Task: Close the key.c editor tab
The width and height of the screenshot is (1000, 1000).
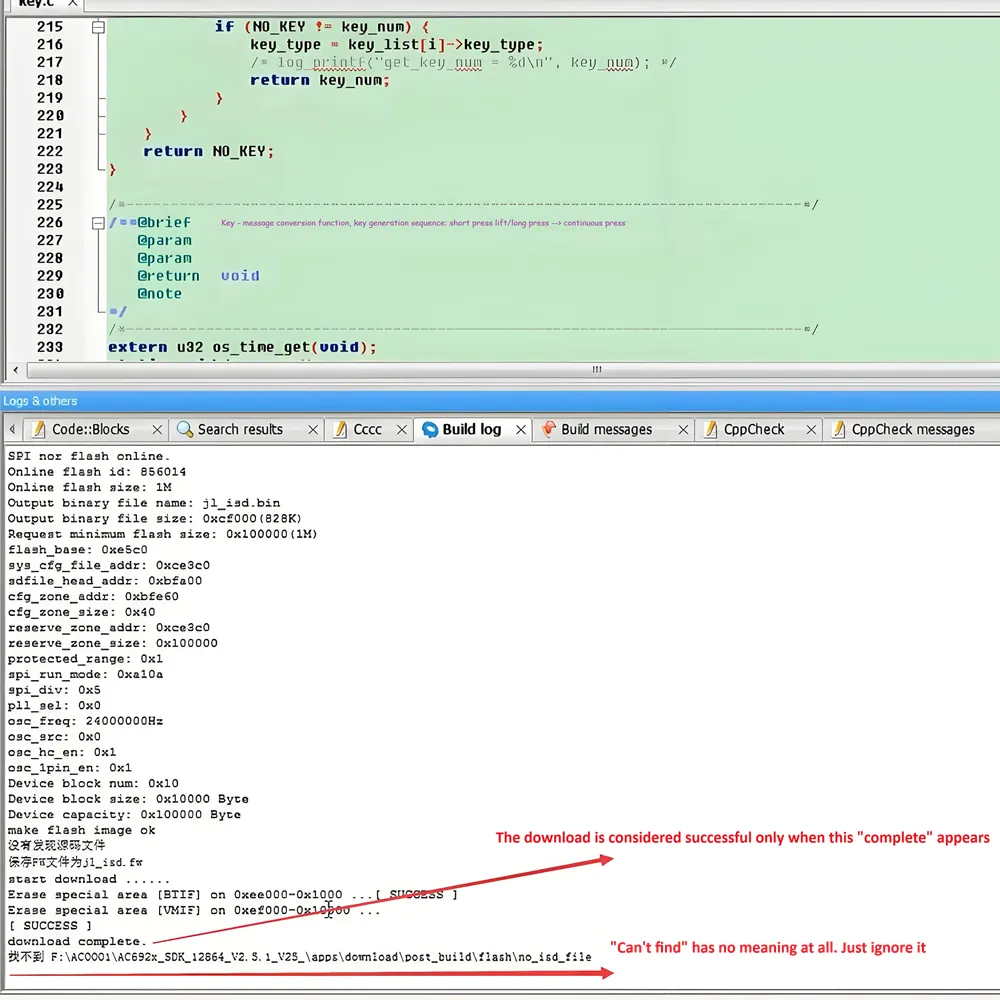Action: [x=73, y=3]
